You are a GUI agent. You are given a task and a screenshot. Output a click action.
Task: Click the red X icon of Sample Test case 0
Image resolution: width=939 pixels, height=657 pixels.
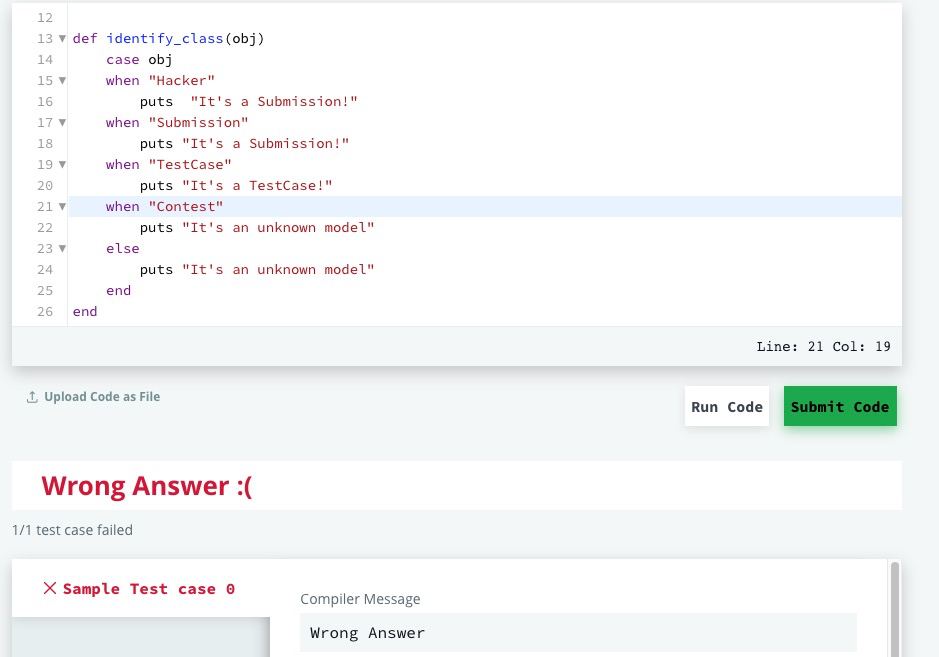(x=50, y=588)
